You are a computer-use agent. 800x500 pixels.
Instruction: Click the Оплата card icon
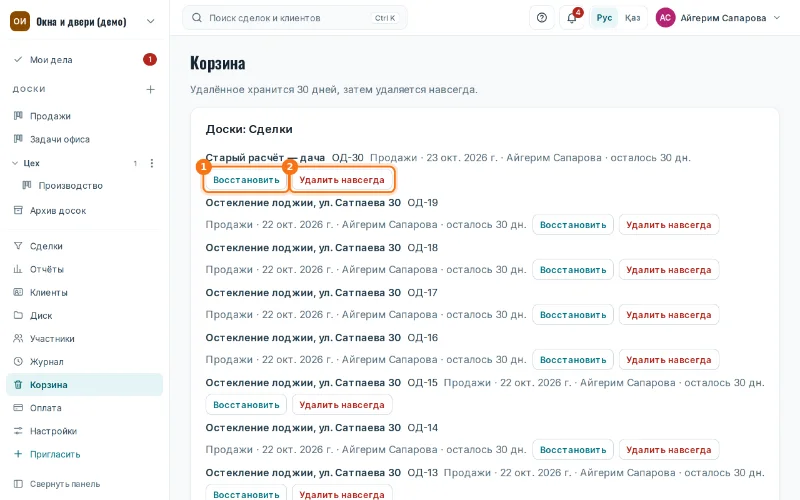(x=18, y=408)
